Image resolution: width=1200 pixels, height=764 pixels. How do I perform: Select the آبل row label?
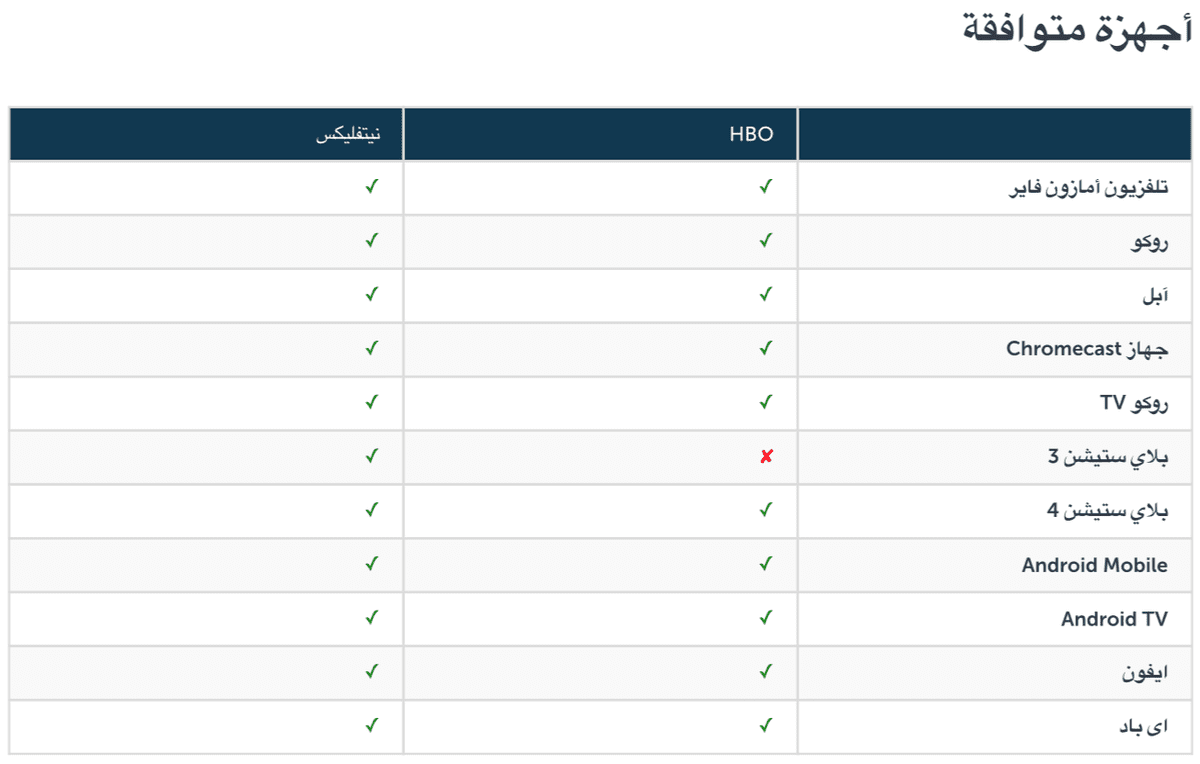tap(1153, 296)
